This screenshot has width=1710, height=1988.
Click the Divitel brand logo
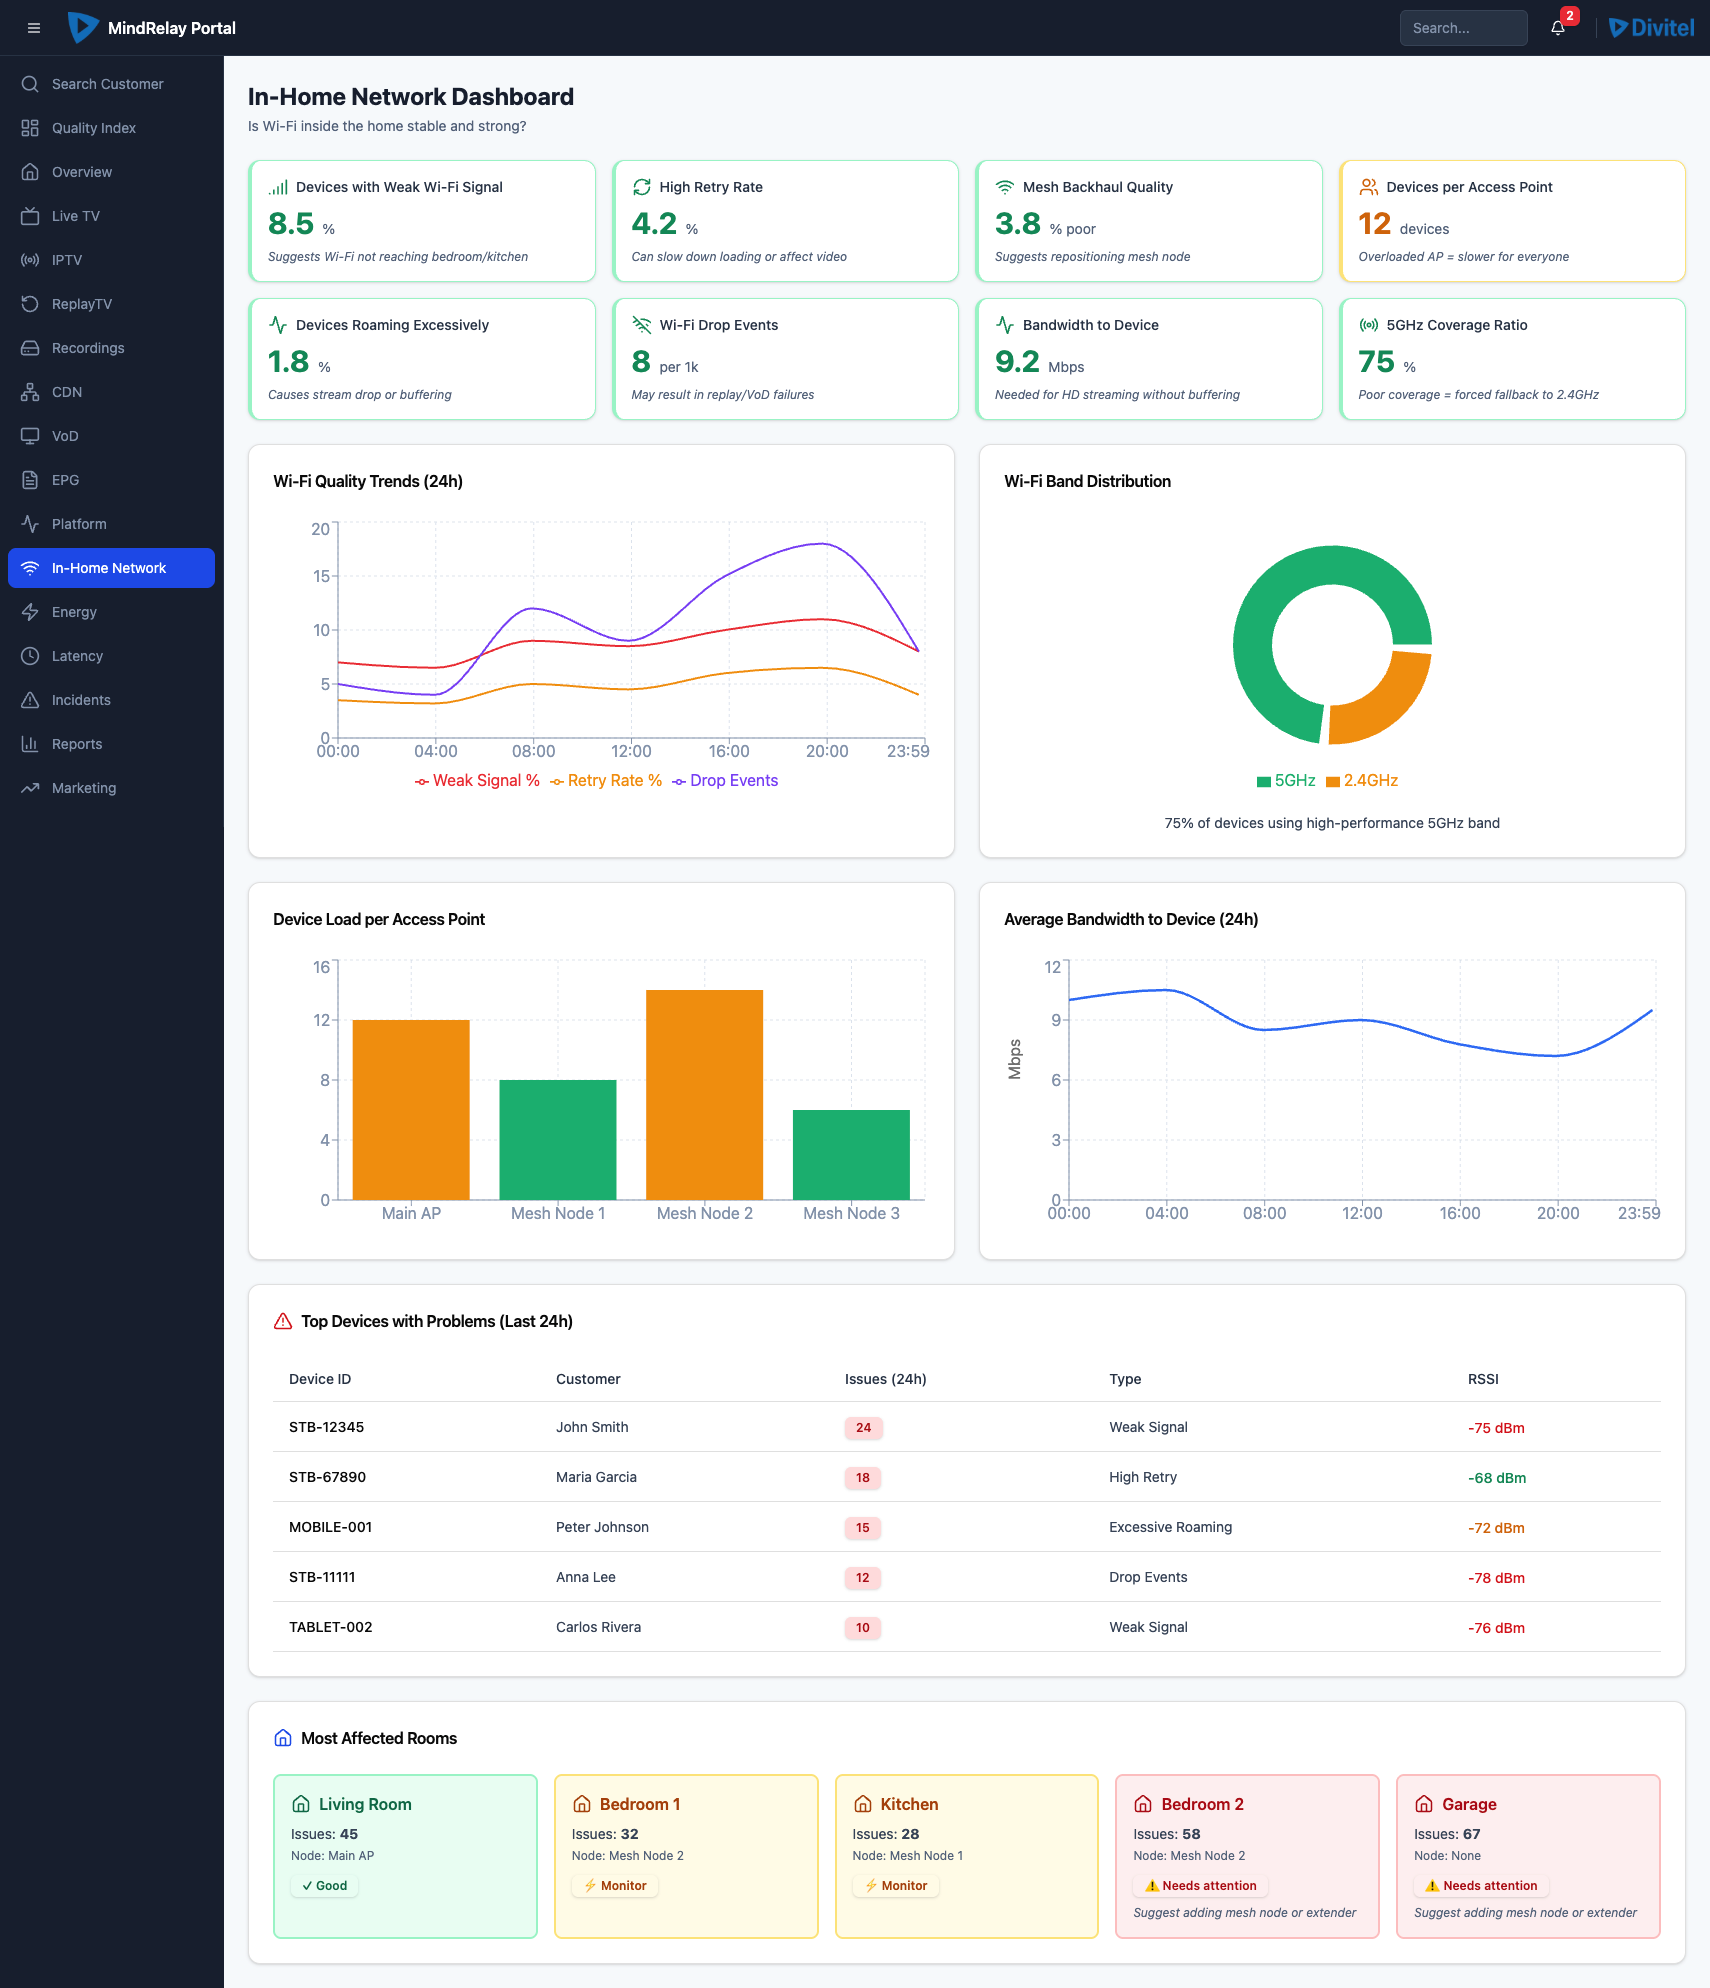tap(1651, 28)
